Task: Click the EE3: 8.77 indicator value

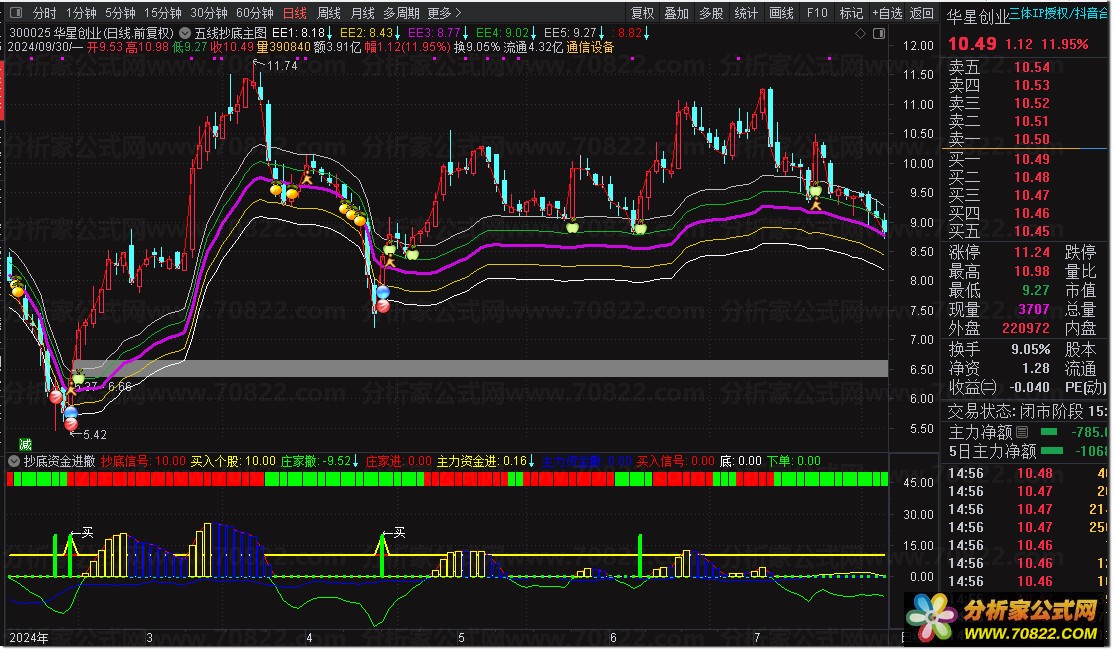Action: pyautogui.click(x=434, y=33)
